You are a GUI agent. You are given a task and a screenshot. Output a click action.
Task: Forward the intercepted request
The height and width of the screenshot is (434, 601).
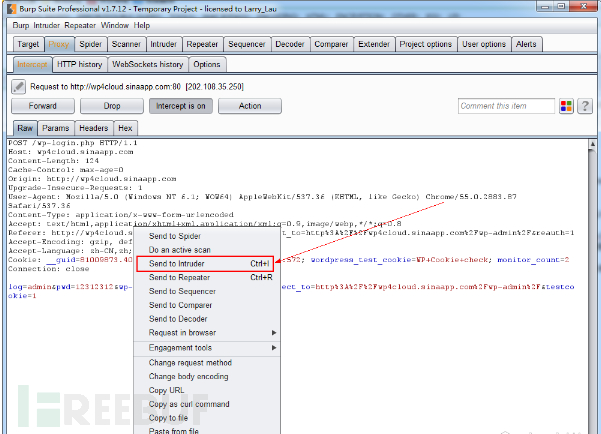(x=43, y=106)
